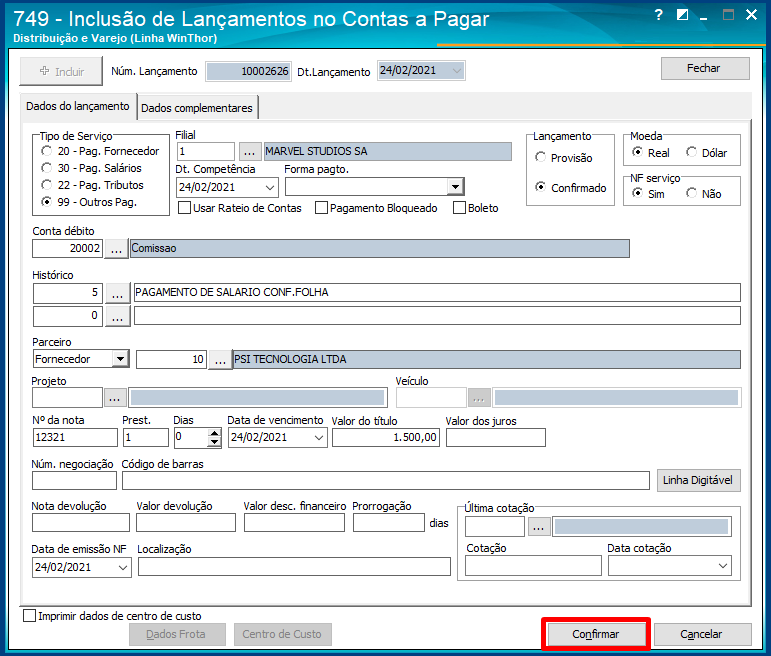The image size is (771, 656).
Task: Click the Nº da nota field
Action: pos(75,437)
